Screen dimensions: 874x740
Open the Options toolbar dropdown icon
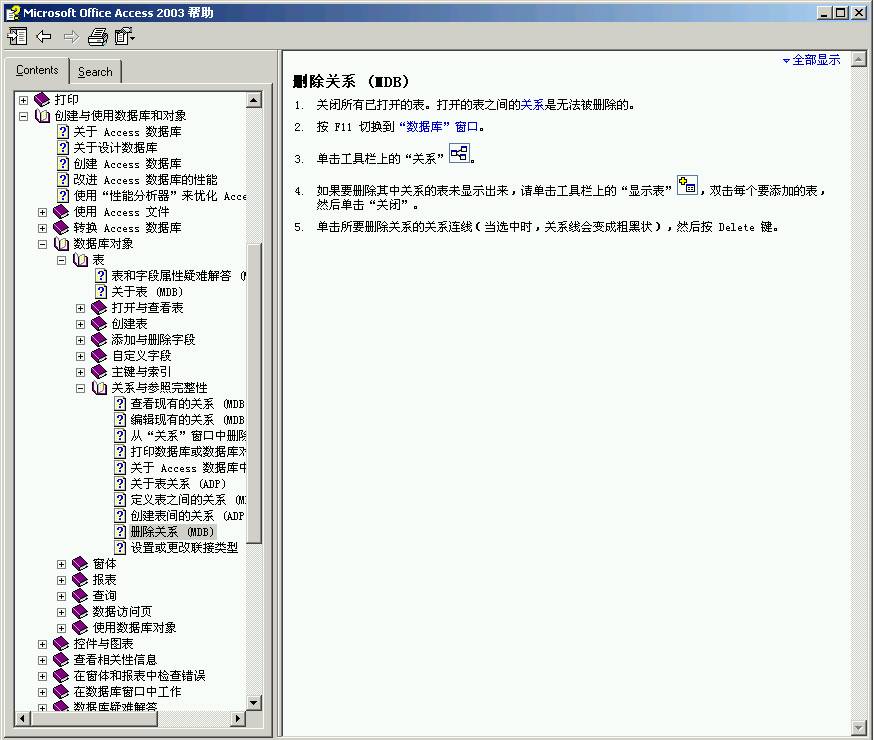click(124, 37)
